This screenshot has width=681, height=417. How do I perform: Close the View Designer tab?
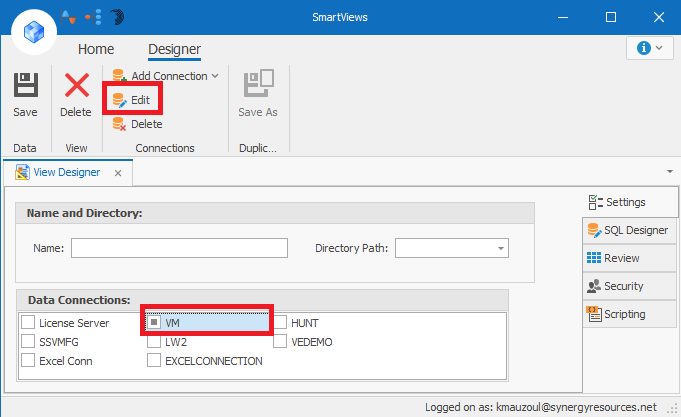click(x=118, y=173)
